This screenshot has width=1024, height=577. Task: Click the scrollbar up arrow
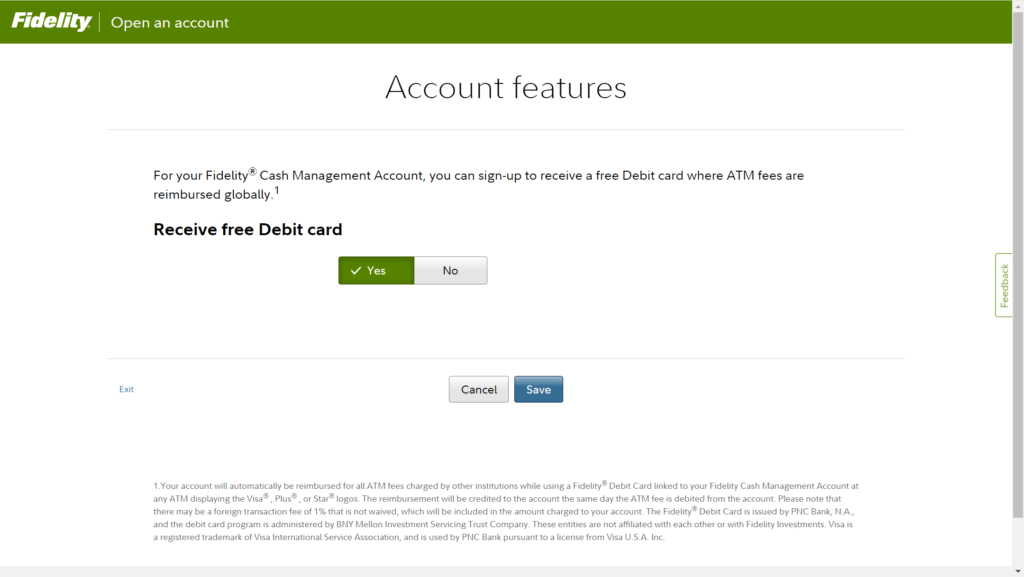pos(1018,5)
